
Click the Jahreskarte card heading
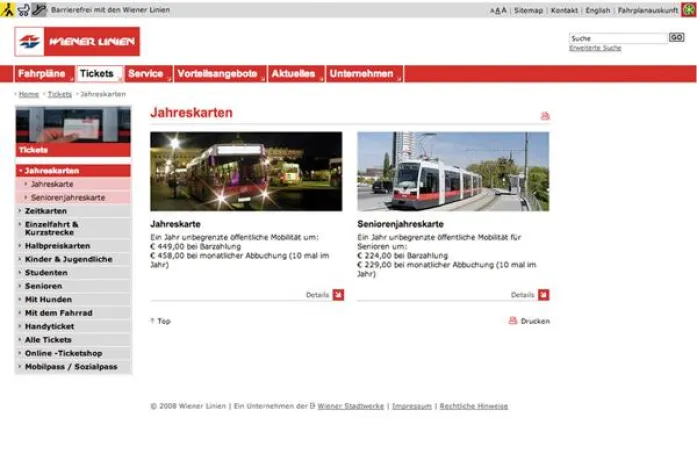tap(175, 224)
